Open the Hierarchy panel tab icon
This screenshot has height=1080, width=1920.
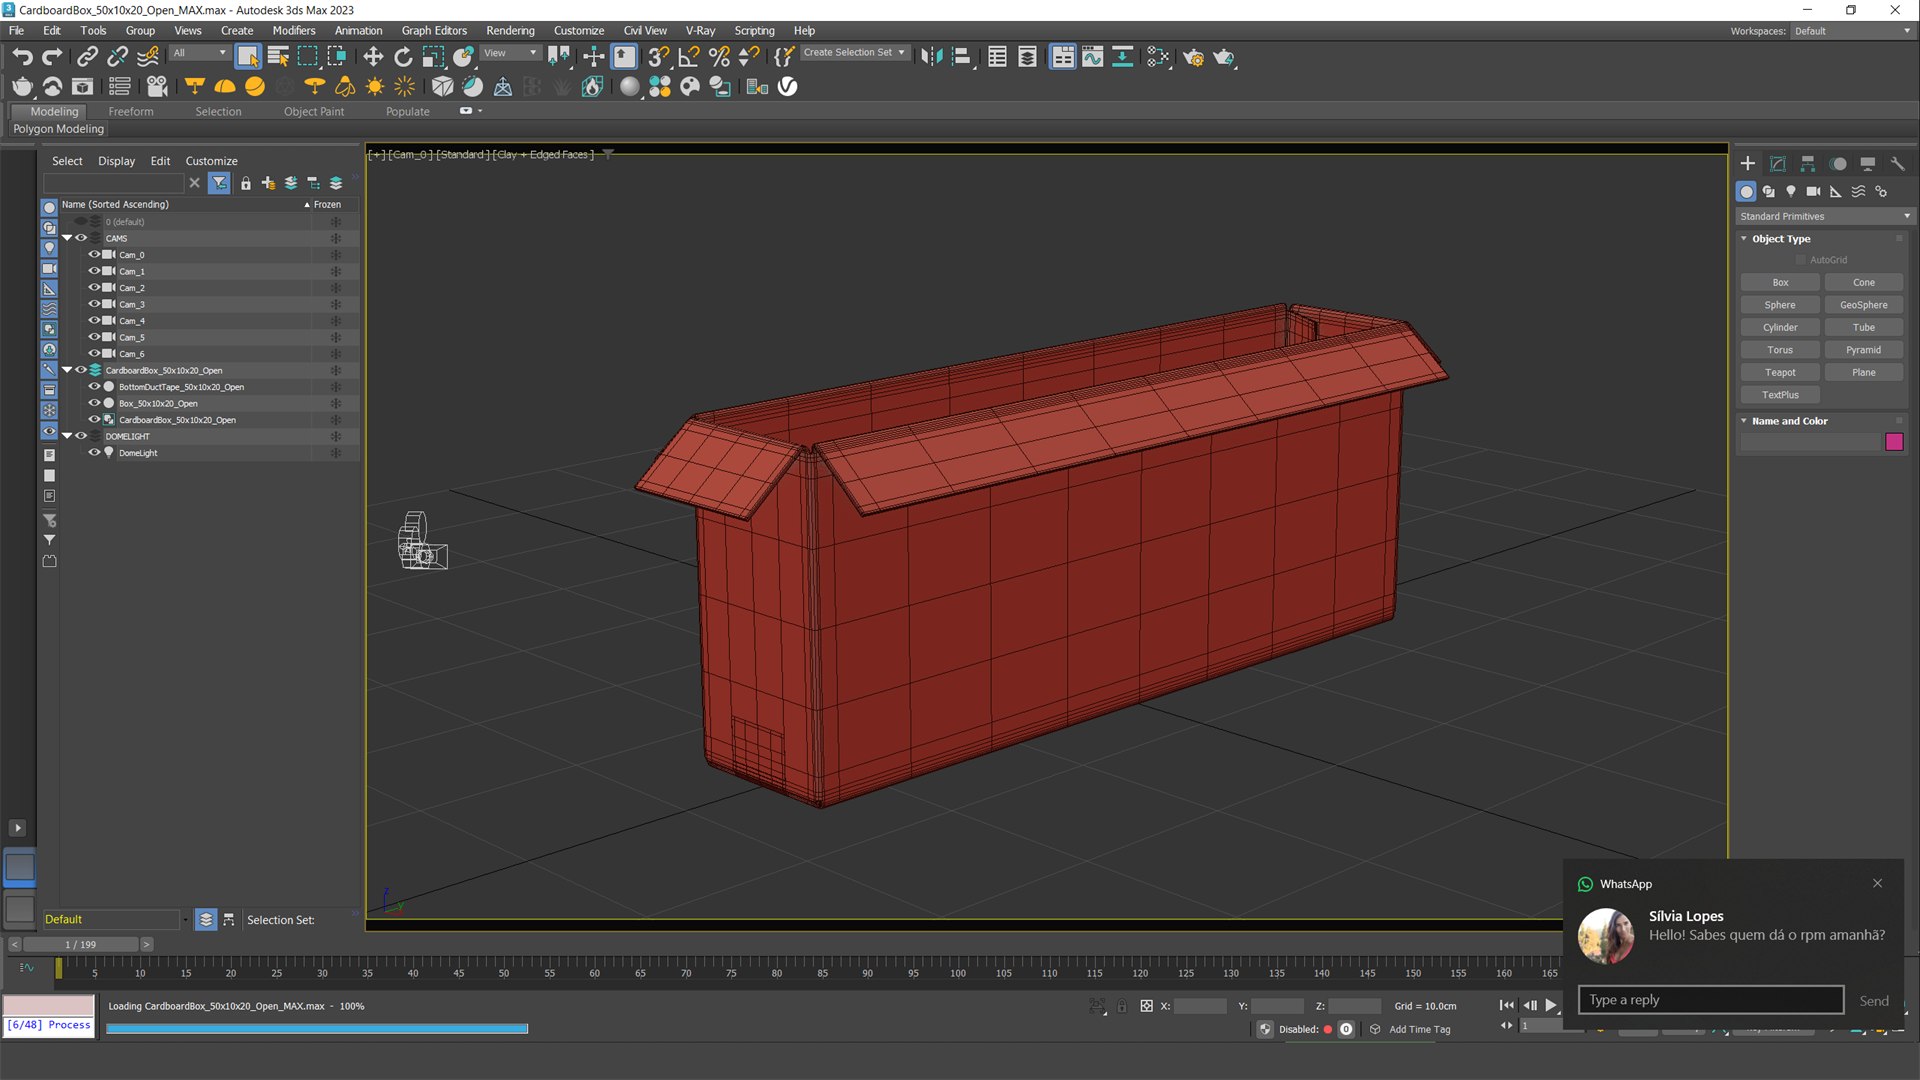(x=1808, y=164)
